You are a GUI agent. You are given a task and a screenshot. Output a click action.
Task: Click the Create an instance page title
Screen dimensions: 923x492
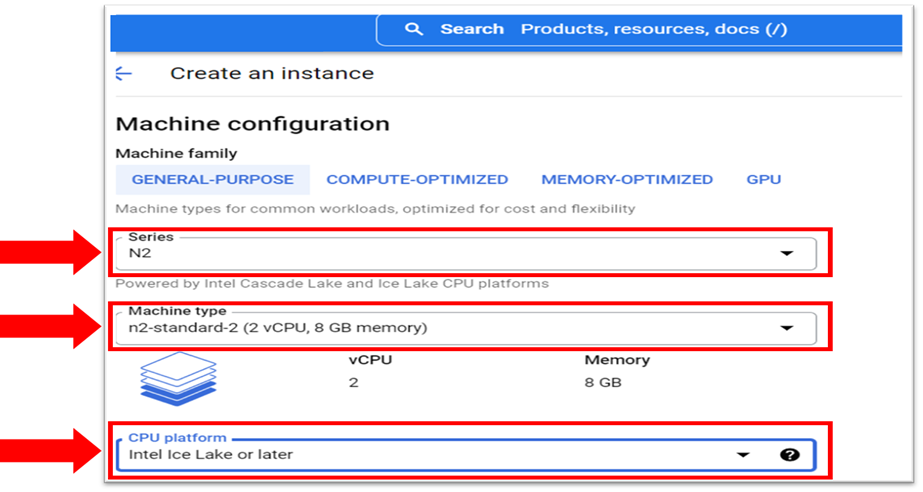[x=272, y=73]
